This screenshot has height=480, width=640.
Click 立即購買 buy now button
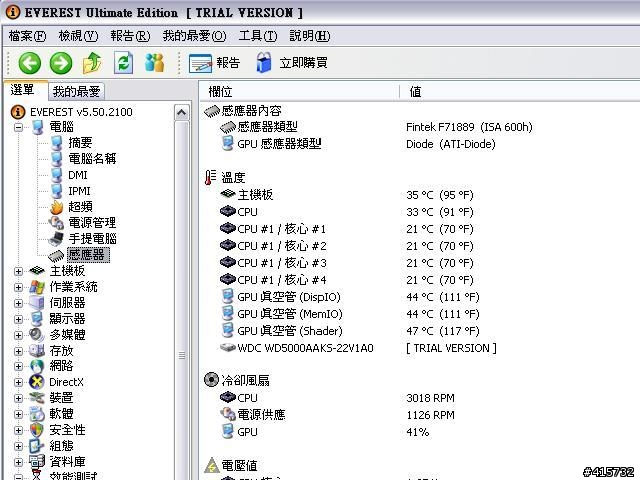291,63
